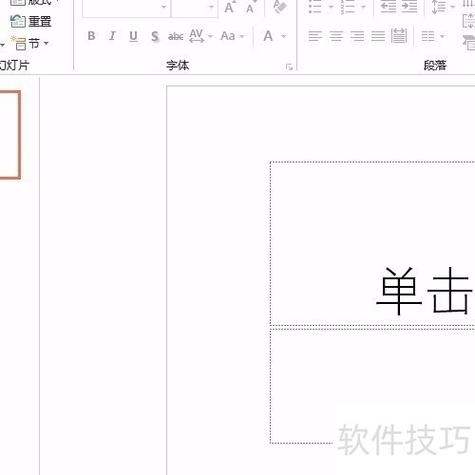Click the increase indent level icon
The width and height of the screenshot is (475, 475).
[409, 7]
